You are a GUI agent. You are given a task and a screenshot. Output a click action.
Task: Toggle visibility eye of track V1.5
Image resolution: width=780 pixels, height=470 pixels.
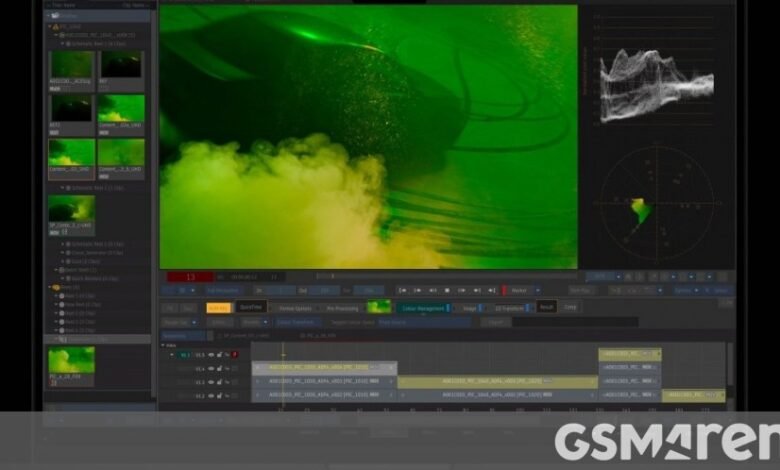pos(210,354)
